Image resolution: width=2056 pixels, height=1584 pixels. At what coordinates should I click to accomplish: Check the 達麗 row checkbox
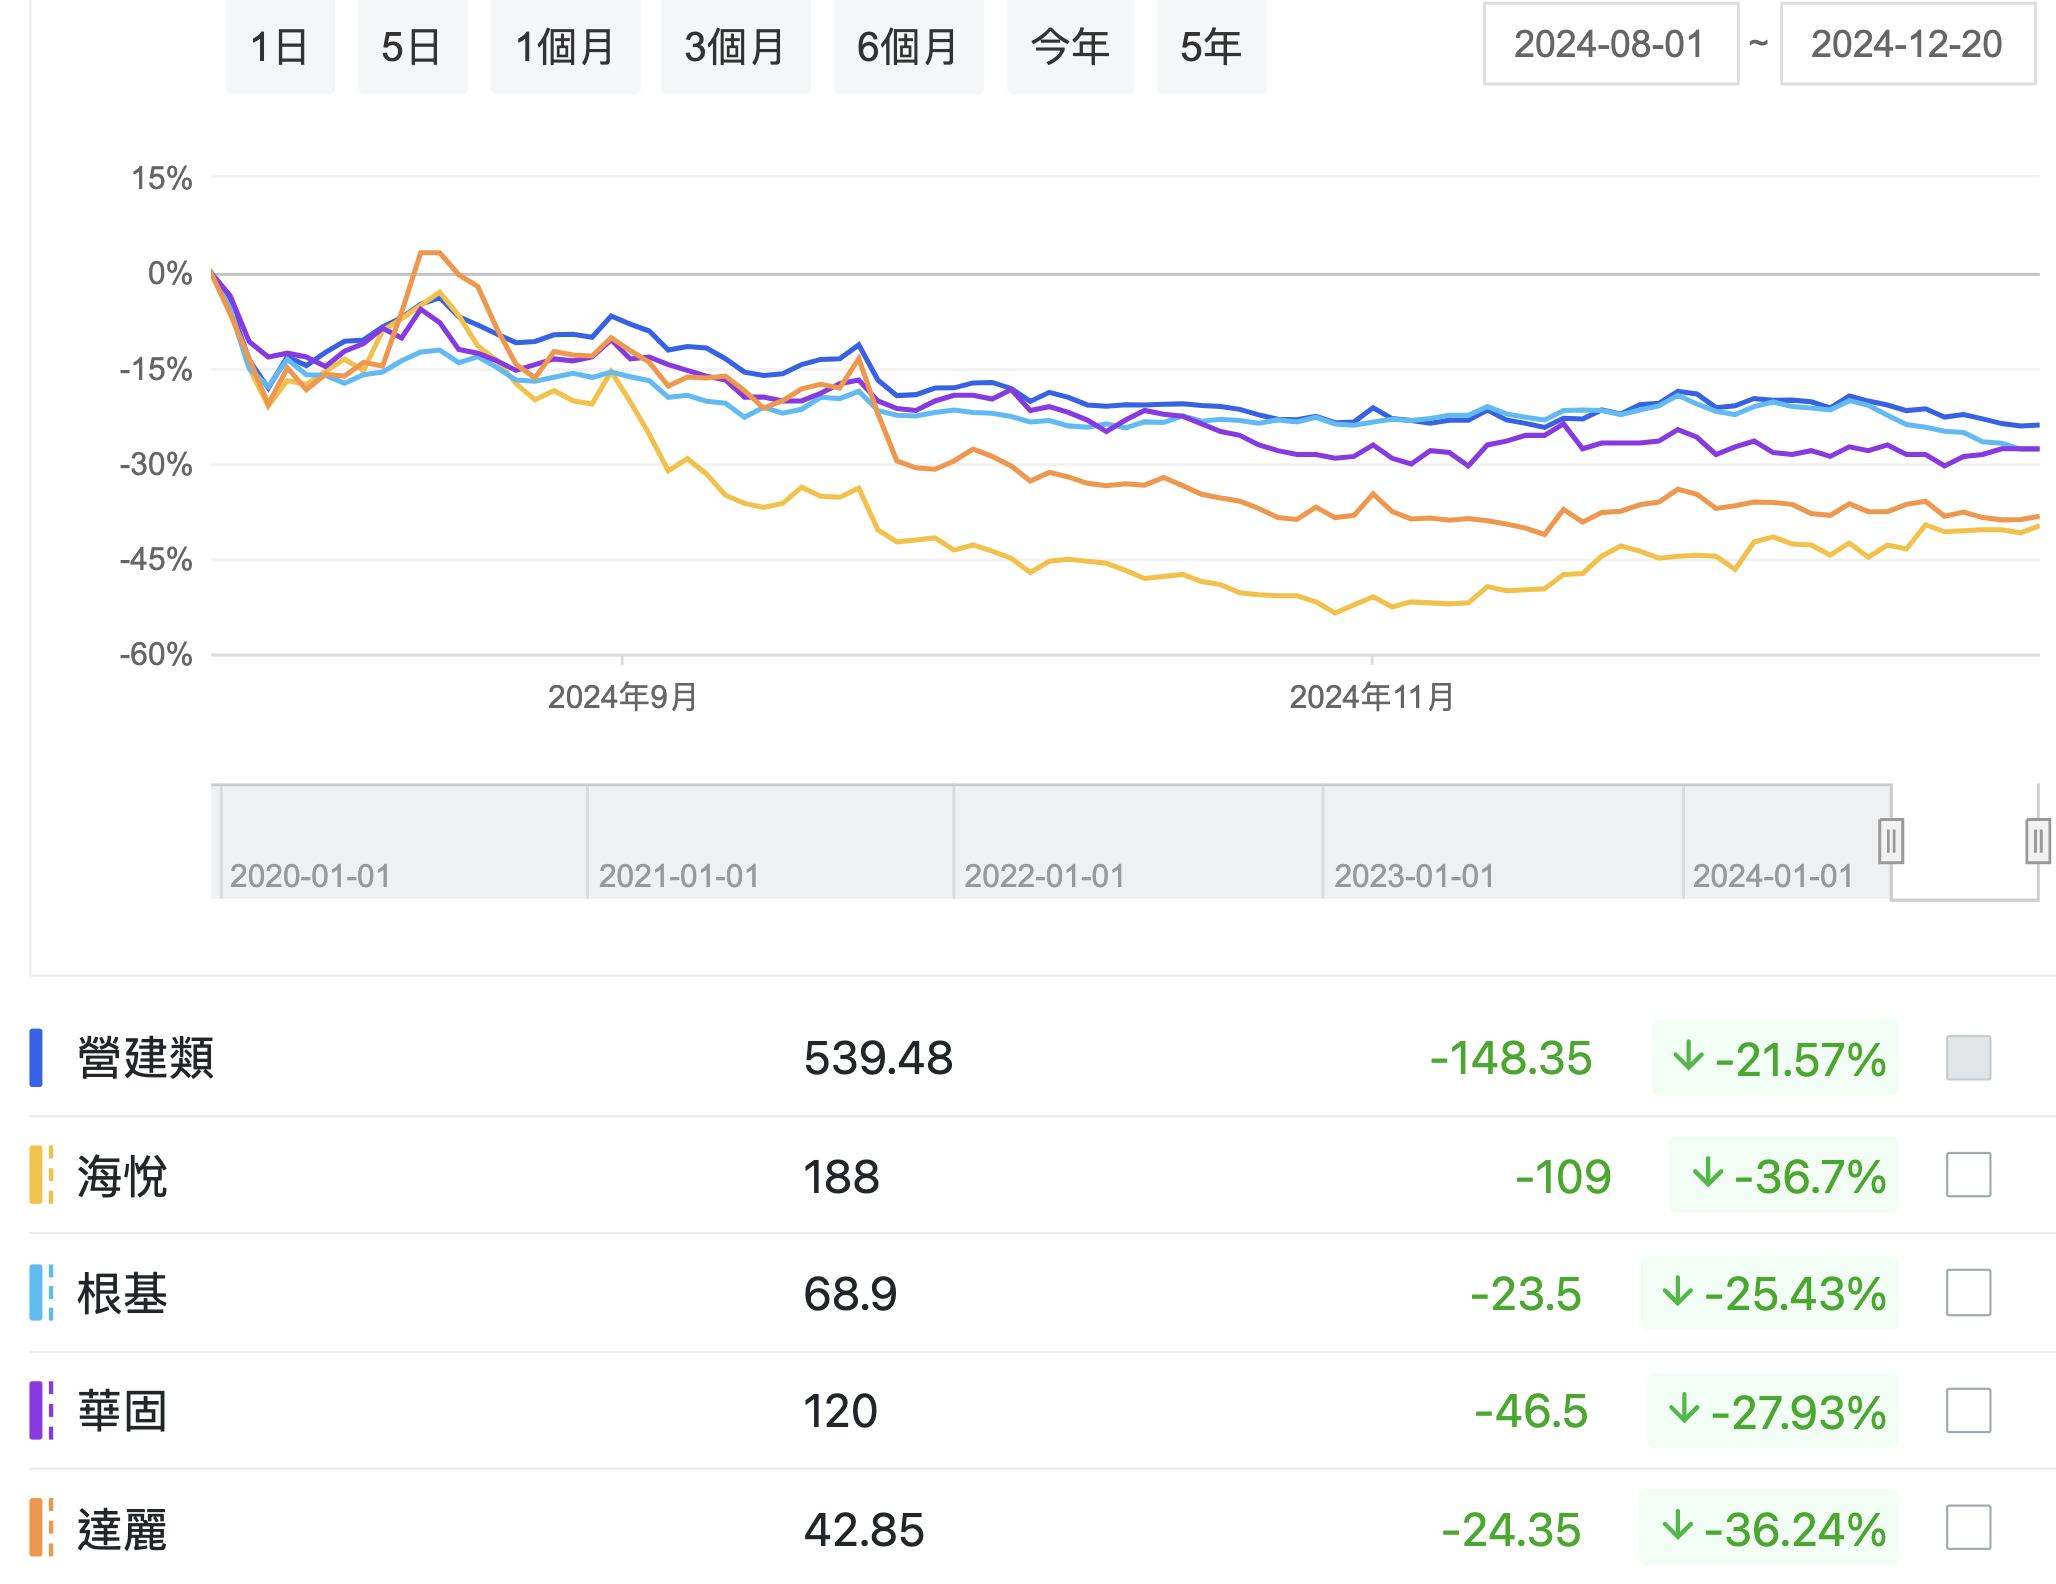pyautogui.click(x=1968, y=1528)
